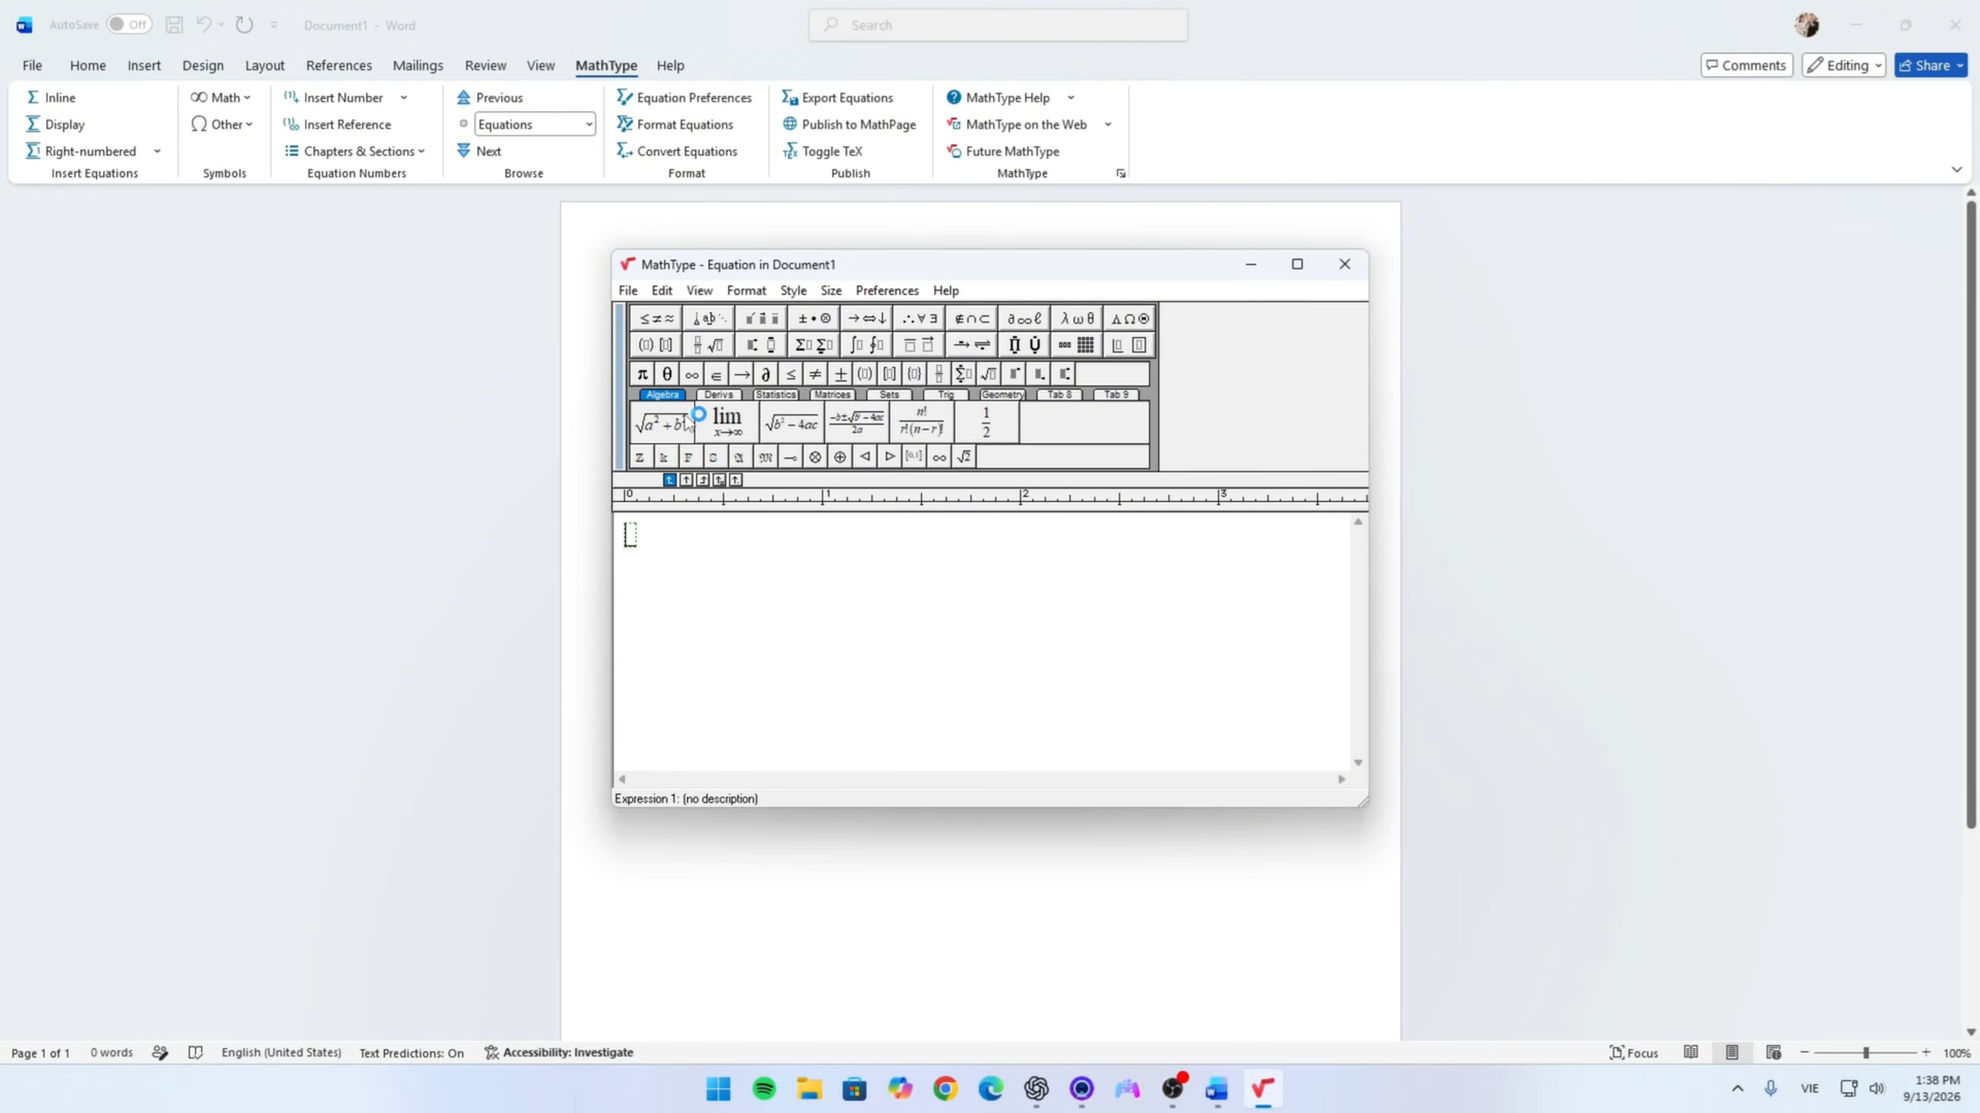Expand Insert Number dropdown arrow
Viewport: 1980px width, 1113px height.
click(404, 97)
